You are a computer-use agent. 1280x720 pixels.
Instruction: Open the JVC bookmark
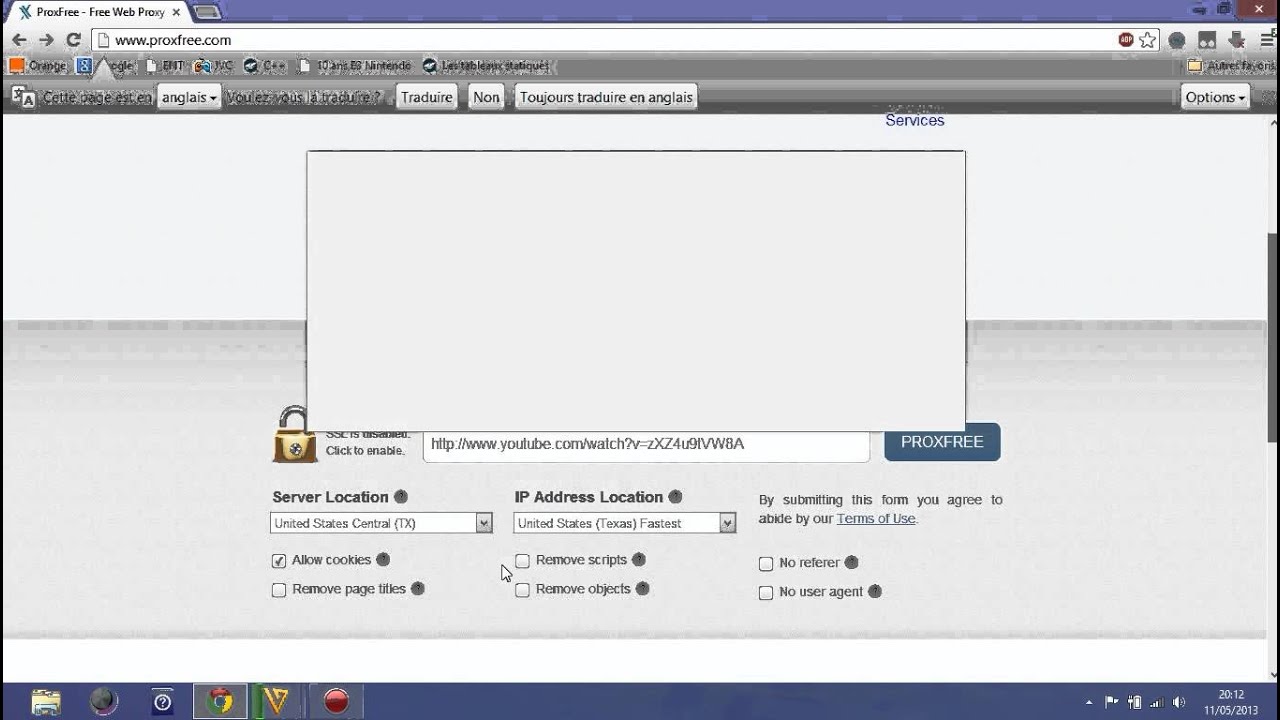click(213, 66)
